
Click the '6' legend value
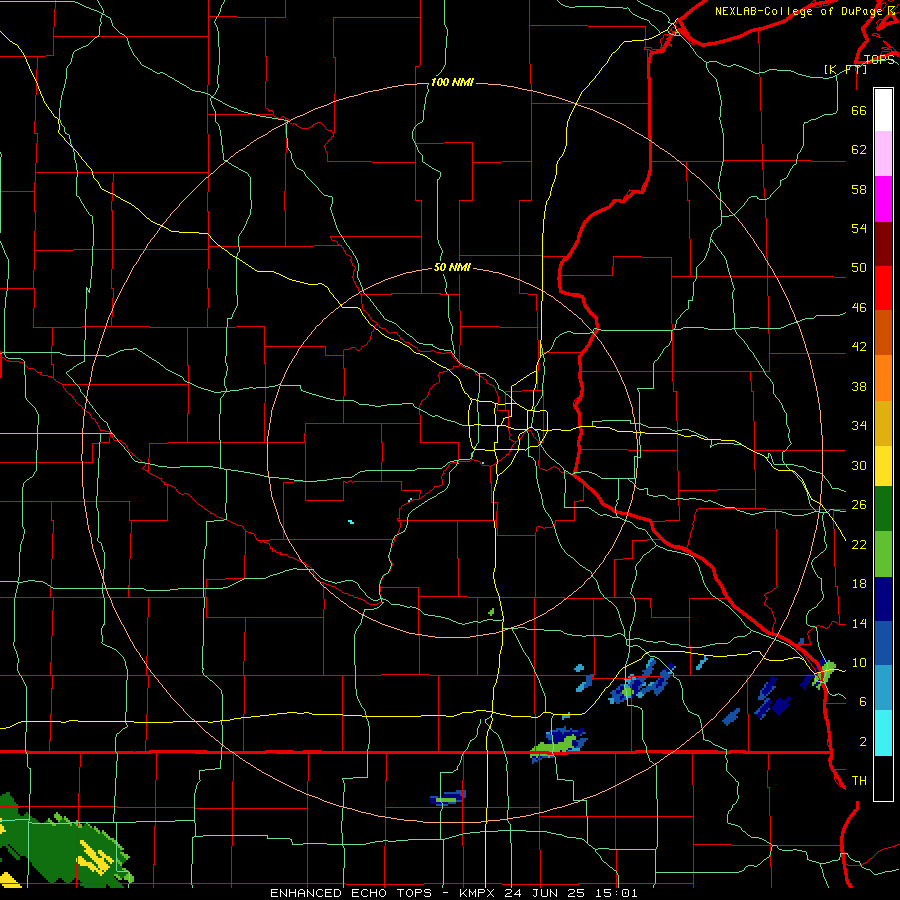pyautogui.click(x=863, y=702)
